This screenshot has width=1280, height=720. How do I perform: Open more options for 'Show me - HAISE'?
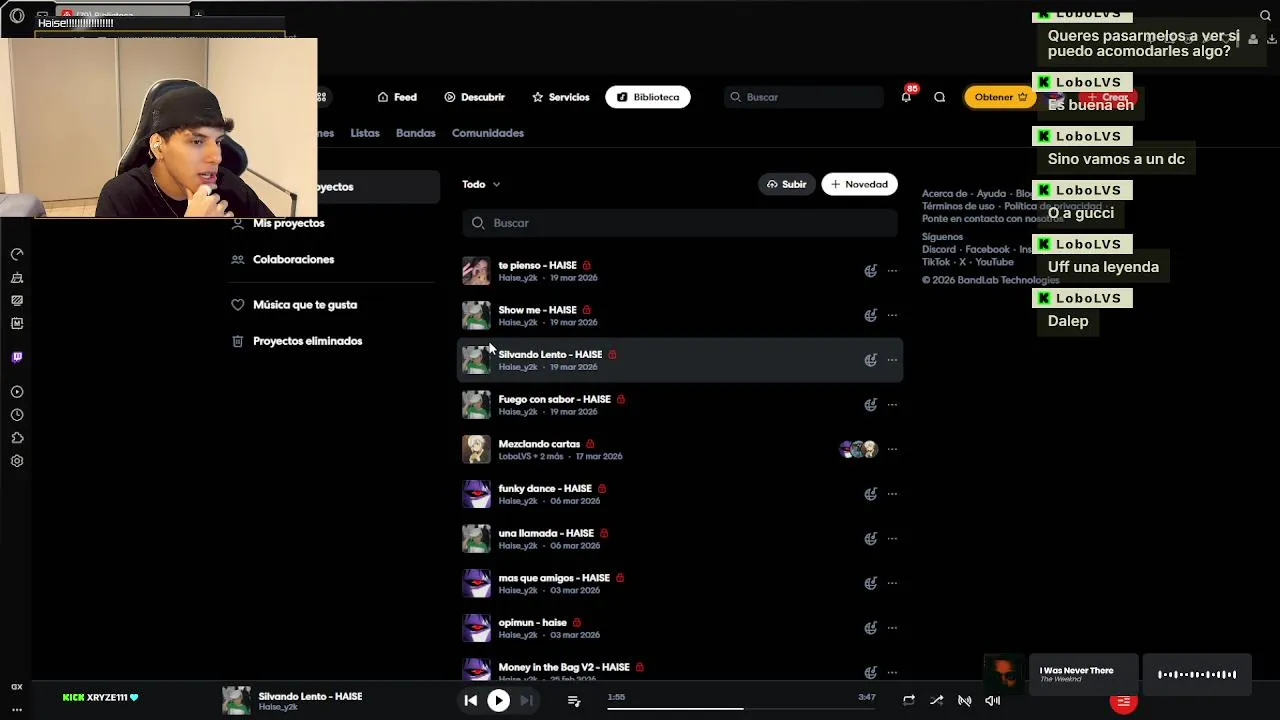pyautogui.click(x=892, y=315)
